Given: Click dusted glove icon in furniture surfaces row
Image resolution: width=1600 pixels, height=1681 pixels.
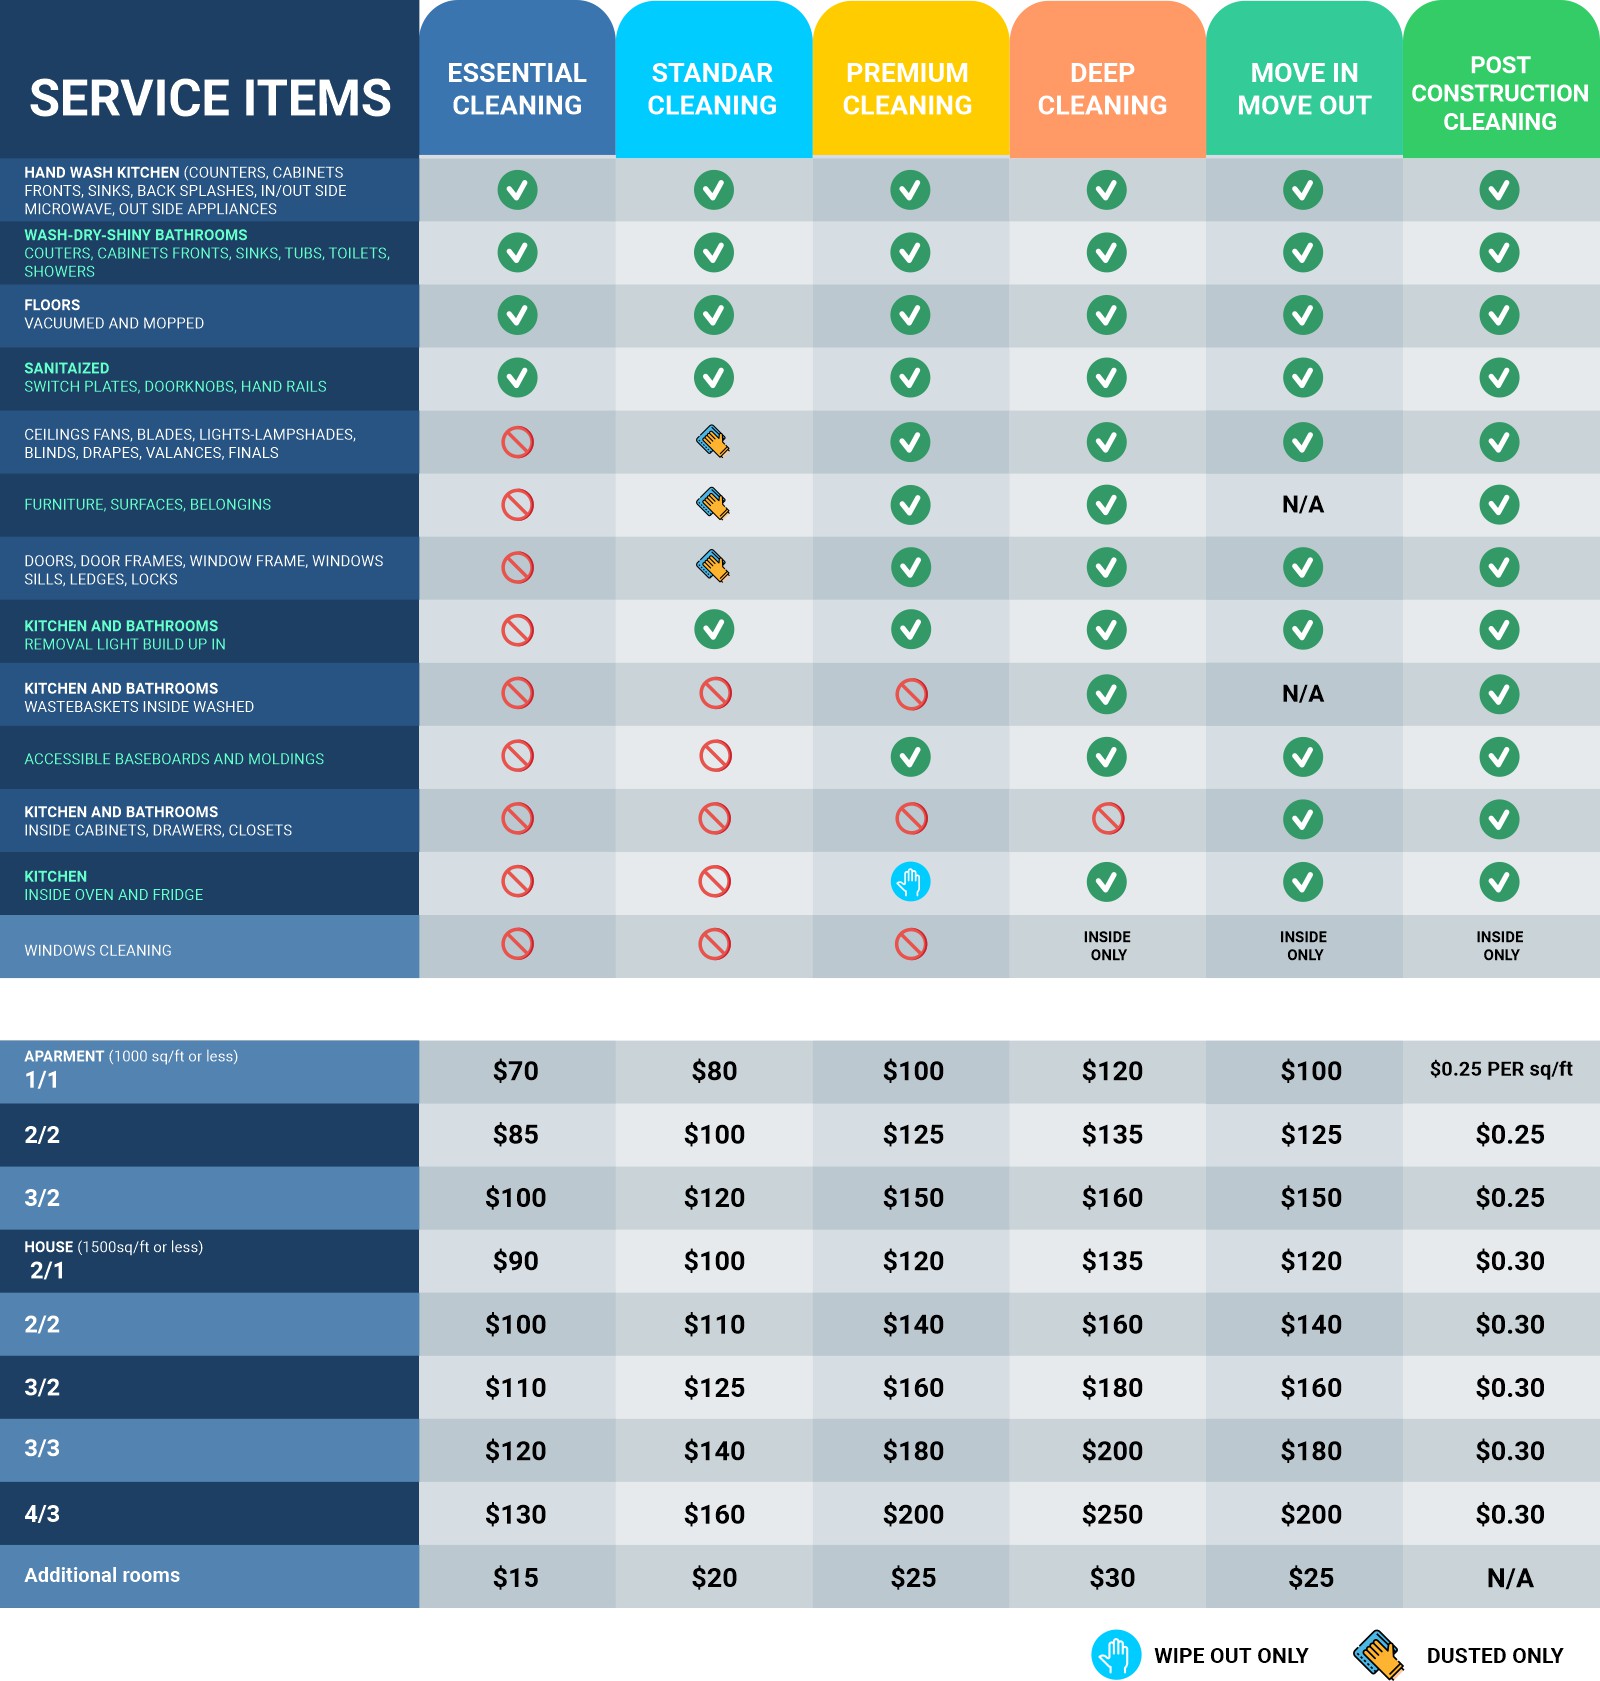Looking at the screenshot, I should tap(713, 504).
